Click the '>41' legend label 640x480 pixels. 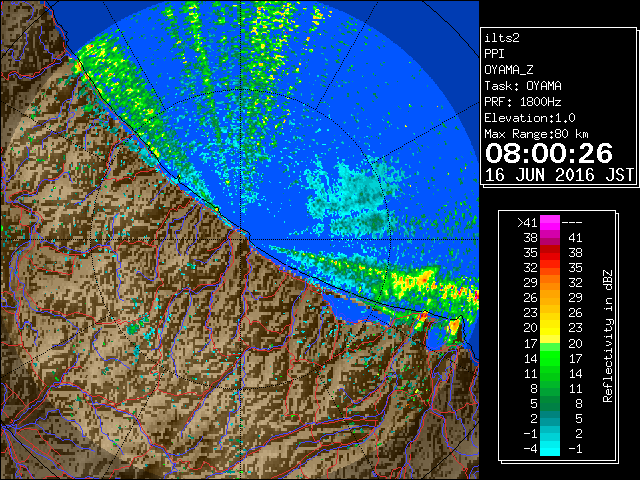click(527, 223)
